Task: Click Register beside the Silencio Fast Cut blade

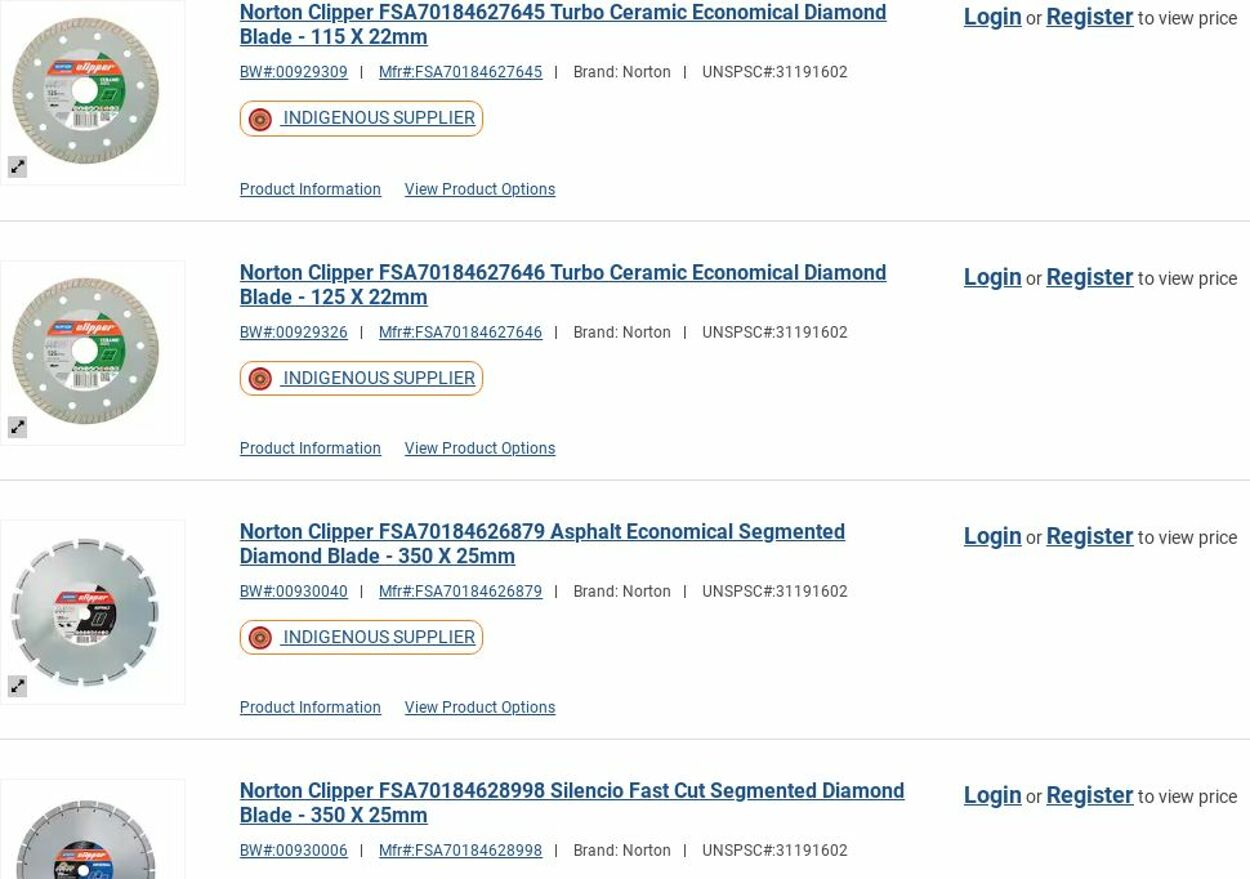Action: tap(1089, 795)
